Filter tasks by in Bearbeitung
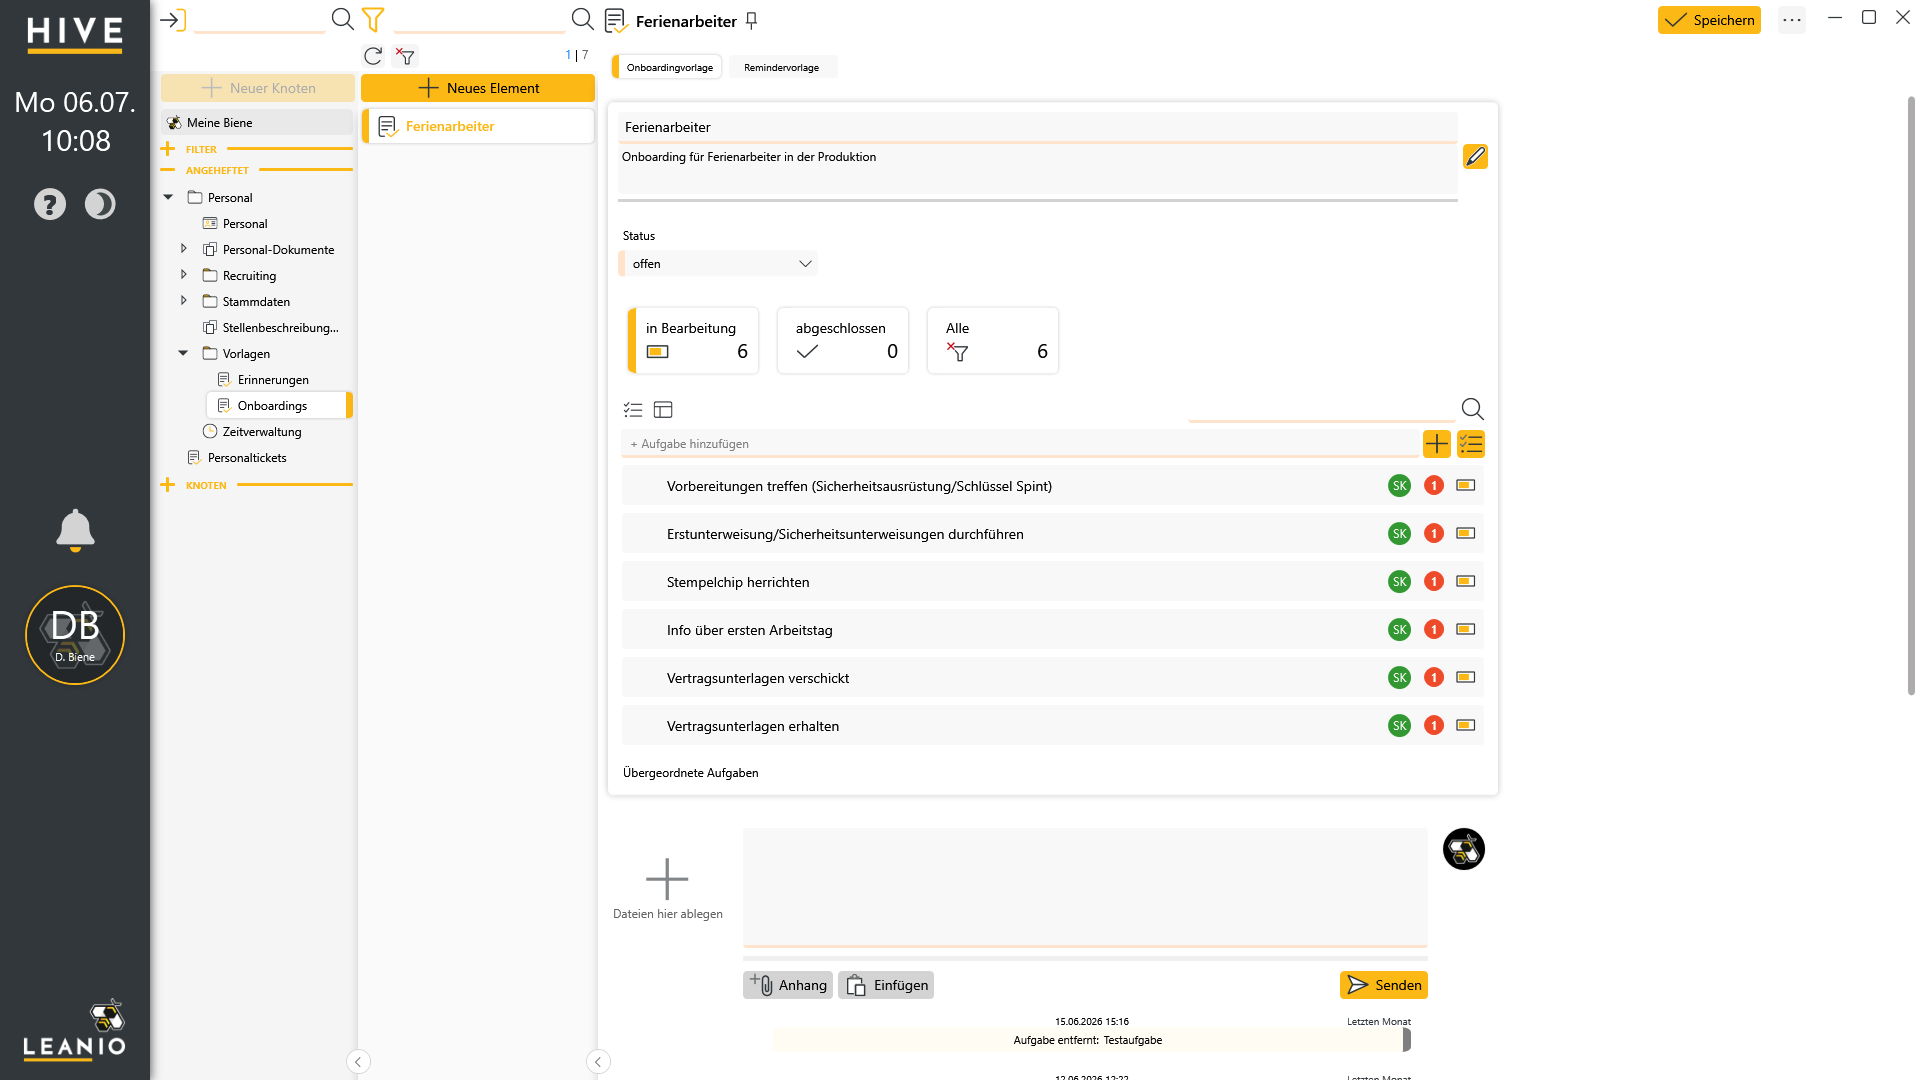 pyautogui.click(x=693, y=341)
